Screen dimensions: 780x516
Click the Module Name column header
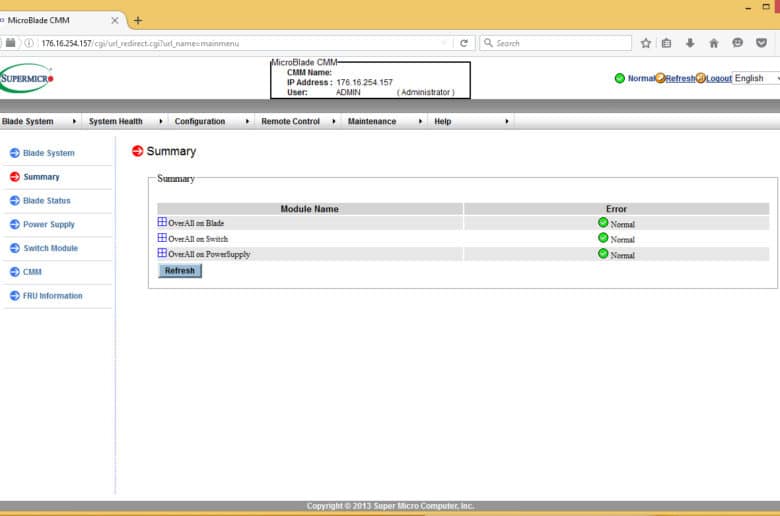[309, 209]
